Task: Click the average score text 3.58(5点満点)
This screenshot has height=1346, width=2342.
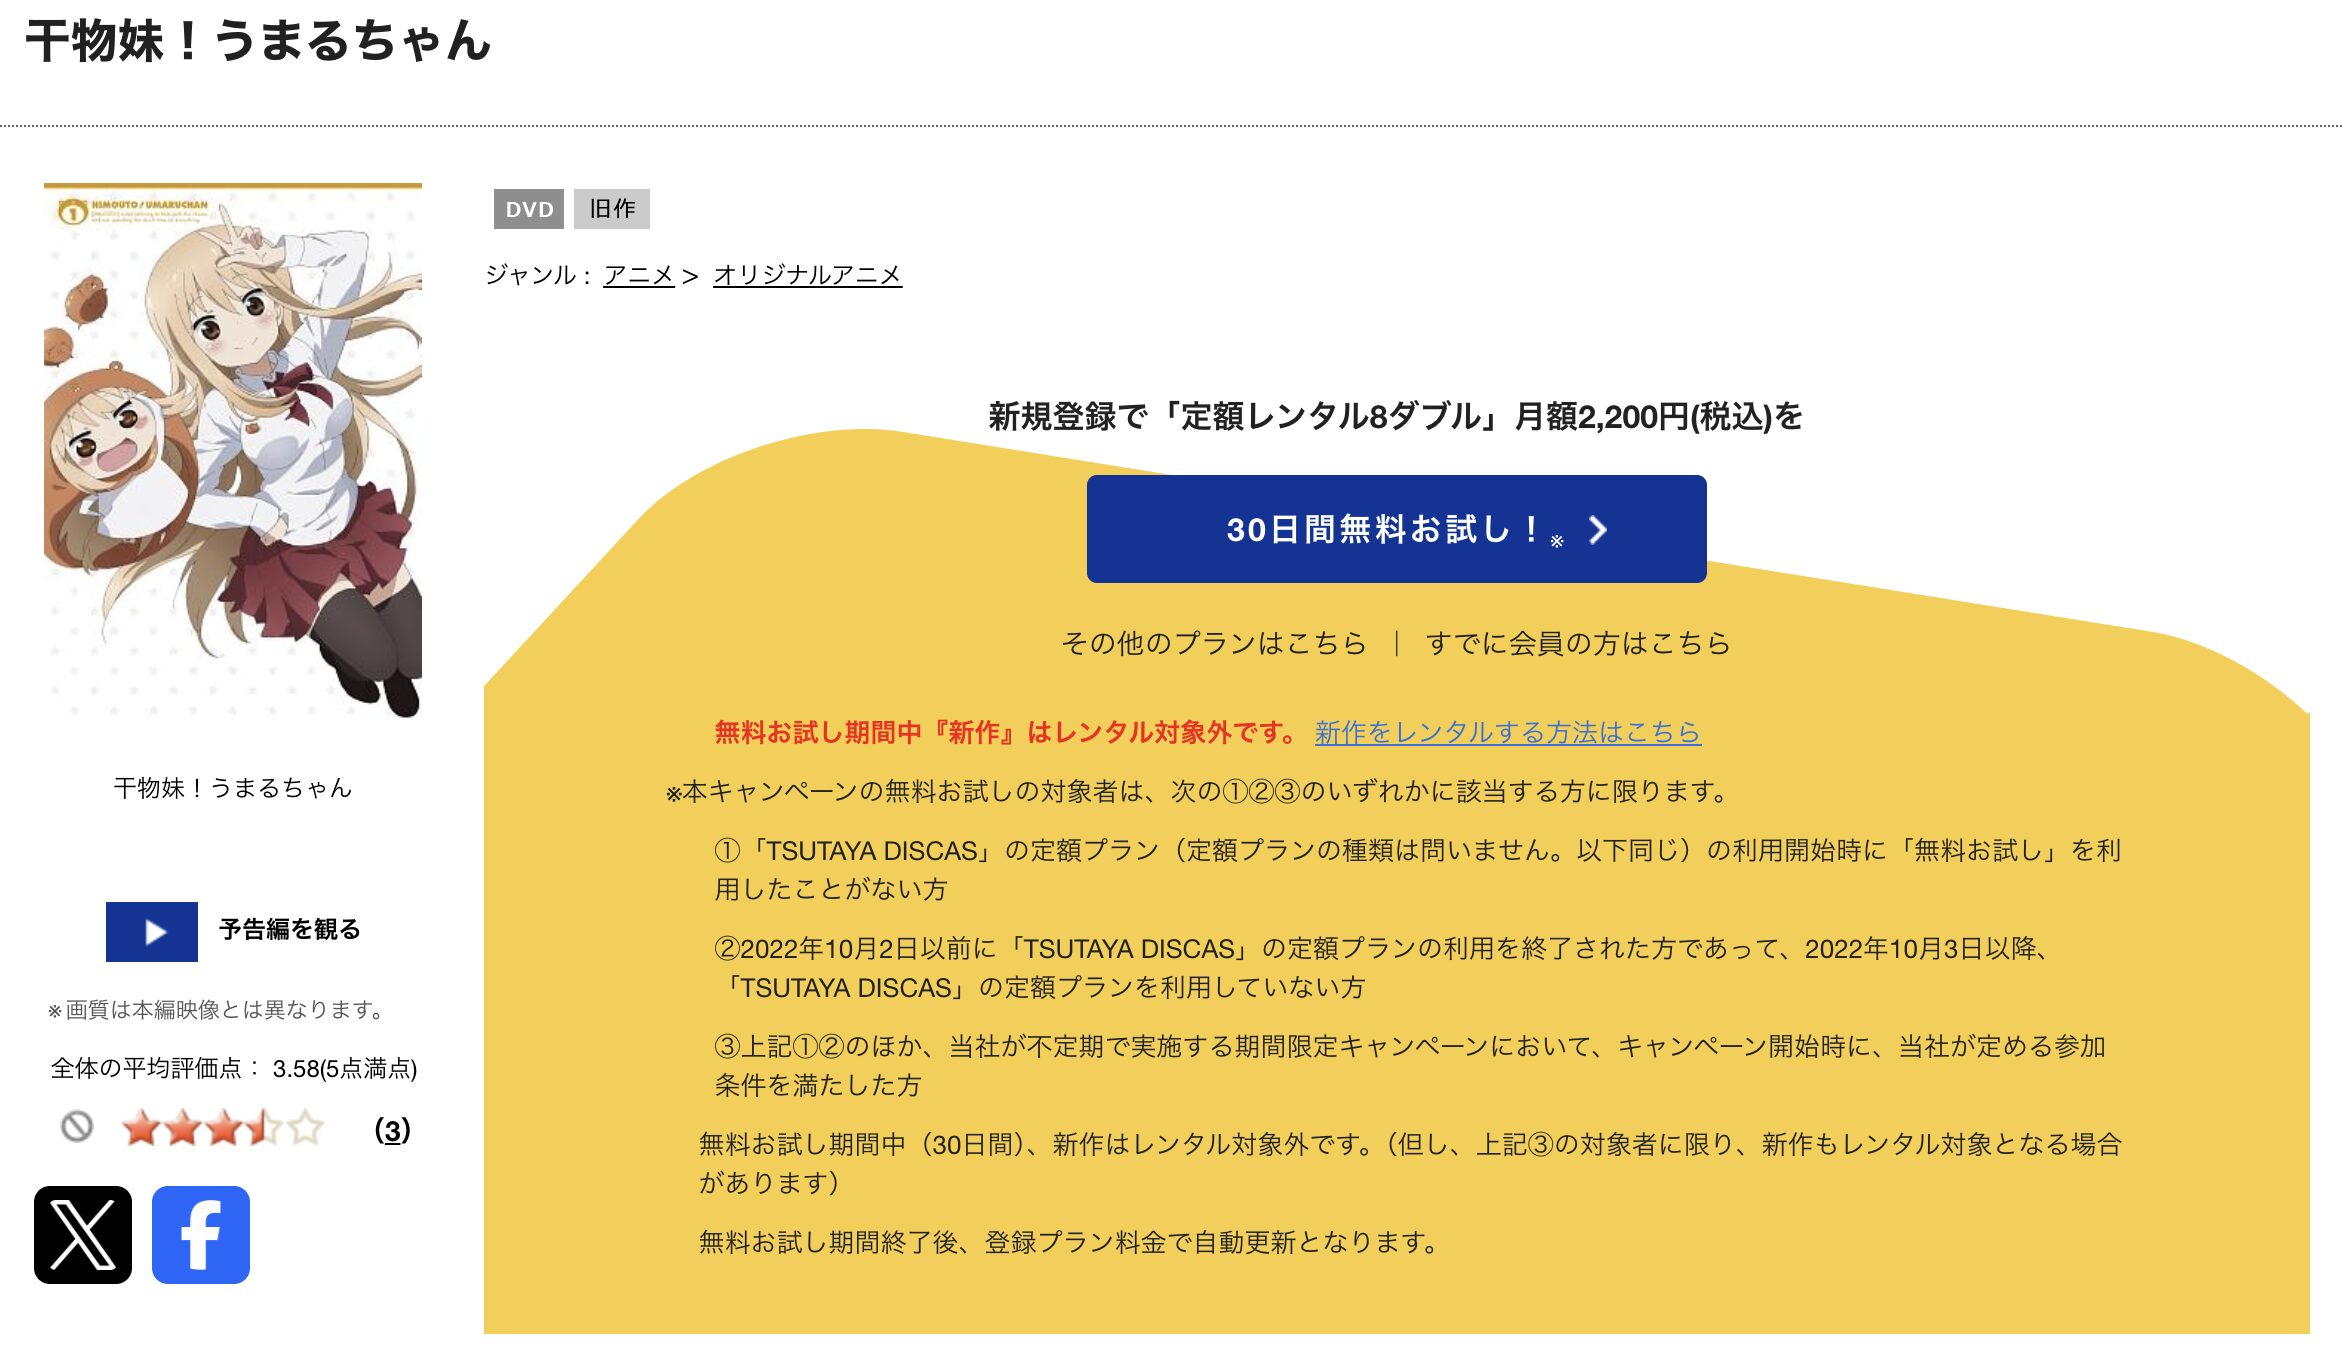Action: click(x=345, y=1069)
